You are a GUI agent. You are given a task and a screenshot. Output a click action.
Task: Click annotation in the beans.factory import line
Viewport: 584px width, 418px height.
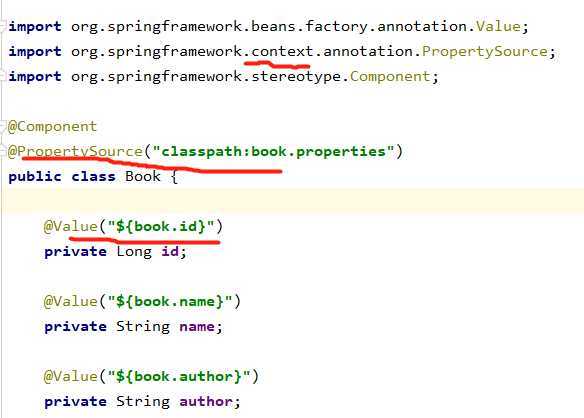coord(422,26)
